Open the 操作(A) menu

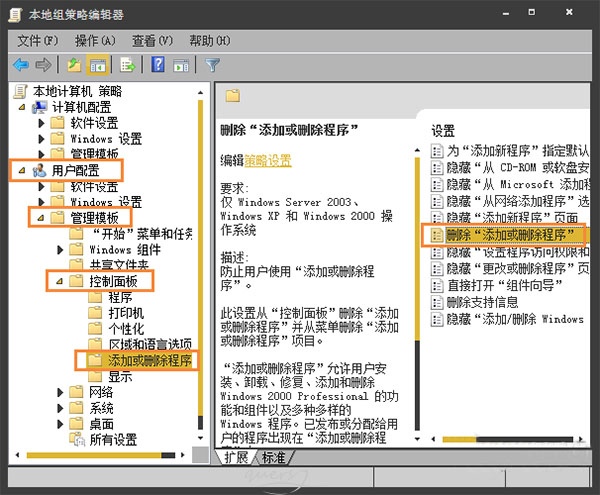coord(95,40)
